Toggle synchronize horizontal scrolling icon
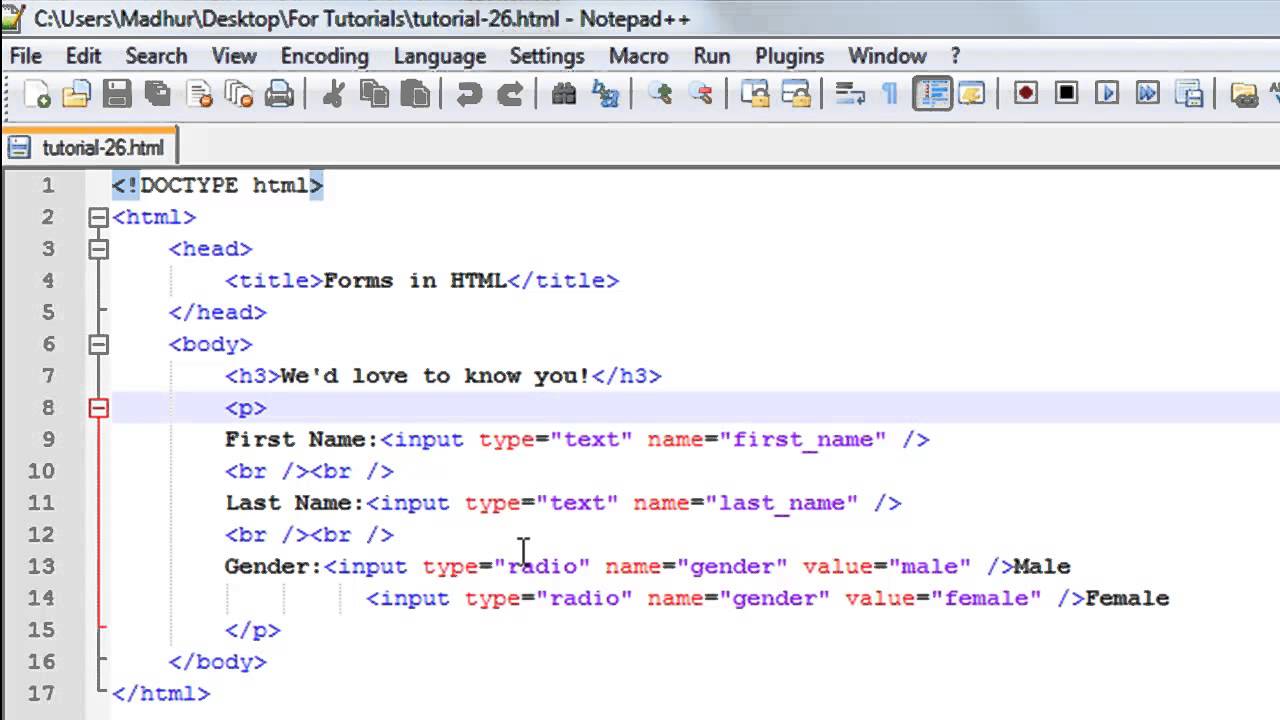Screen dimensions: 1280x720 tap(797, 94)
